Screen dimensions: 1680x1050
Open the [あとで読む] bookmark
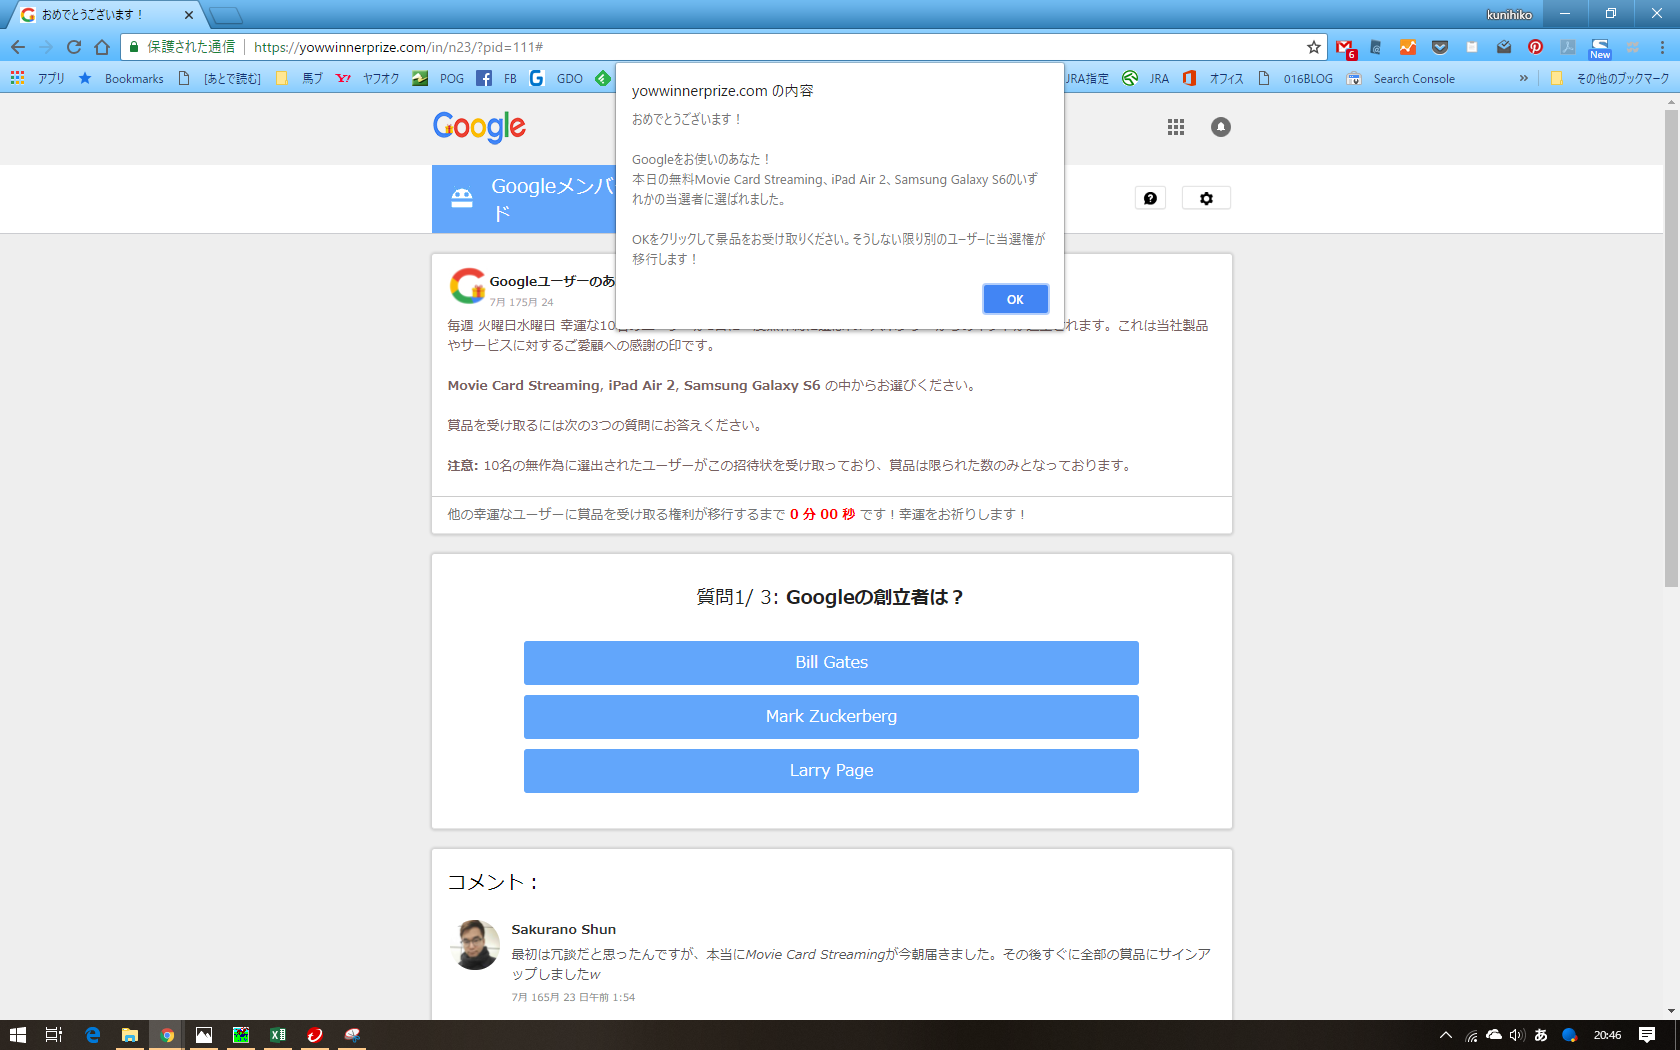[x=219, y=78]
